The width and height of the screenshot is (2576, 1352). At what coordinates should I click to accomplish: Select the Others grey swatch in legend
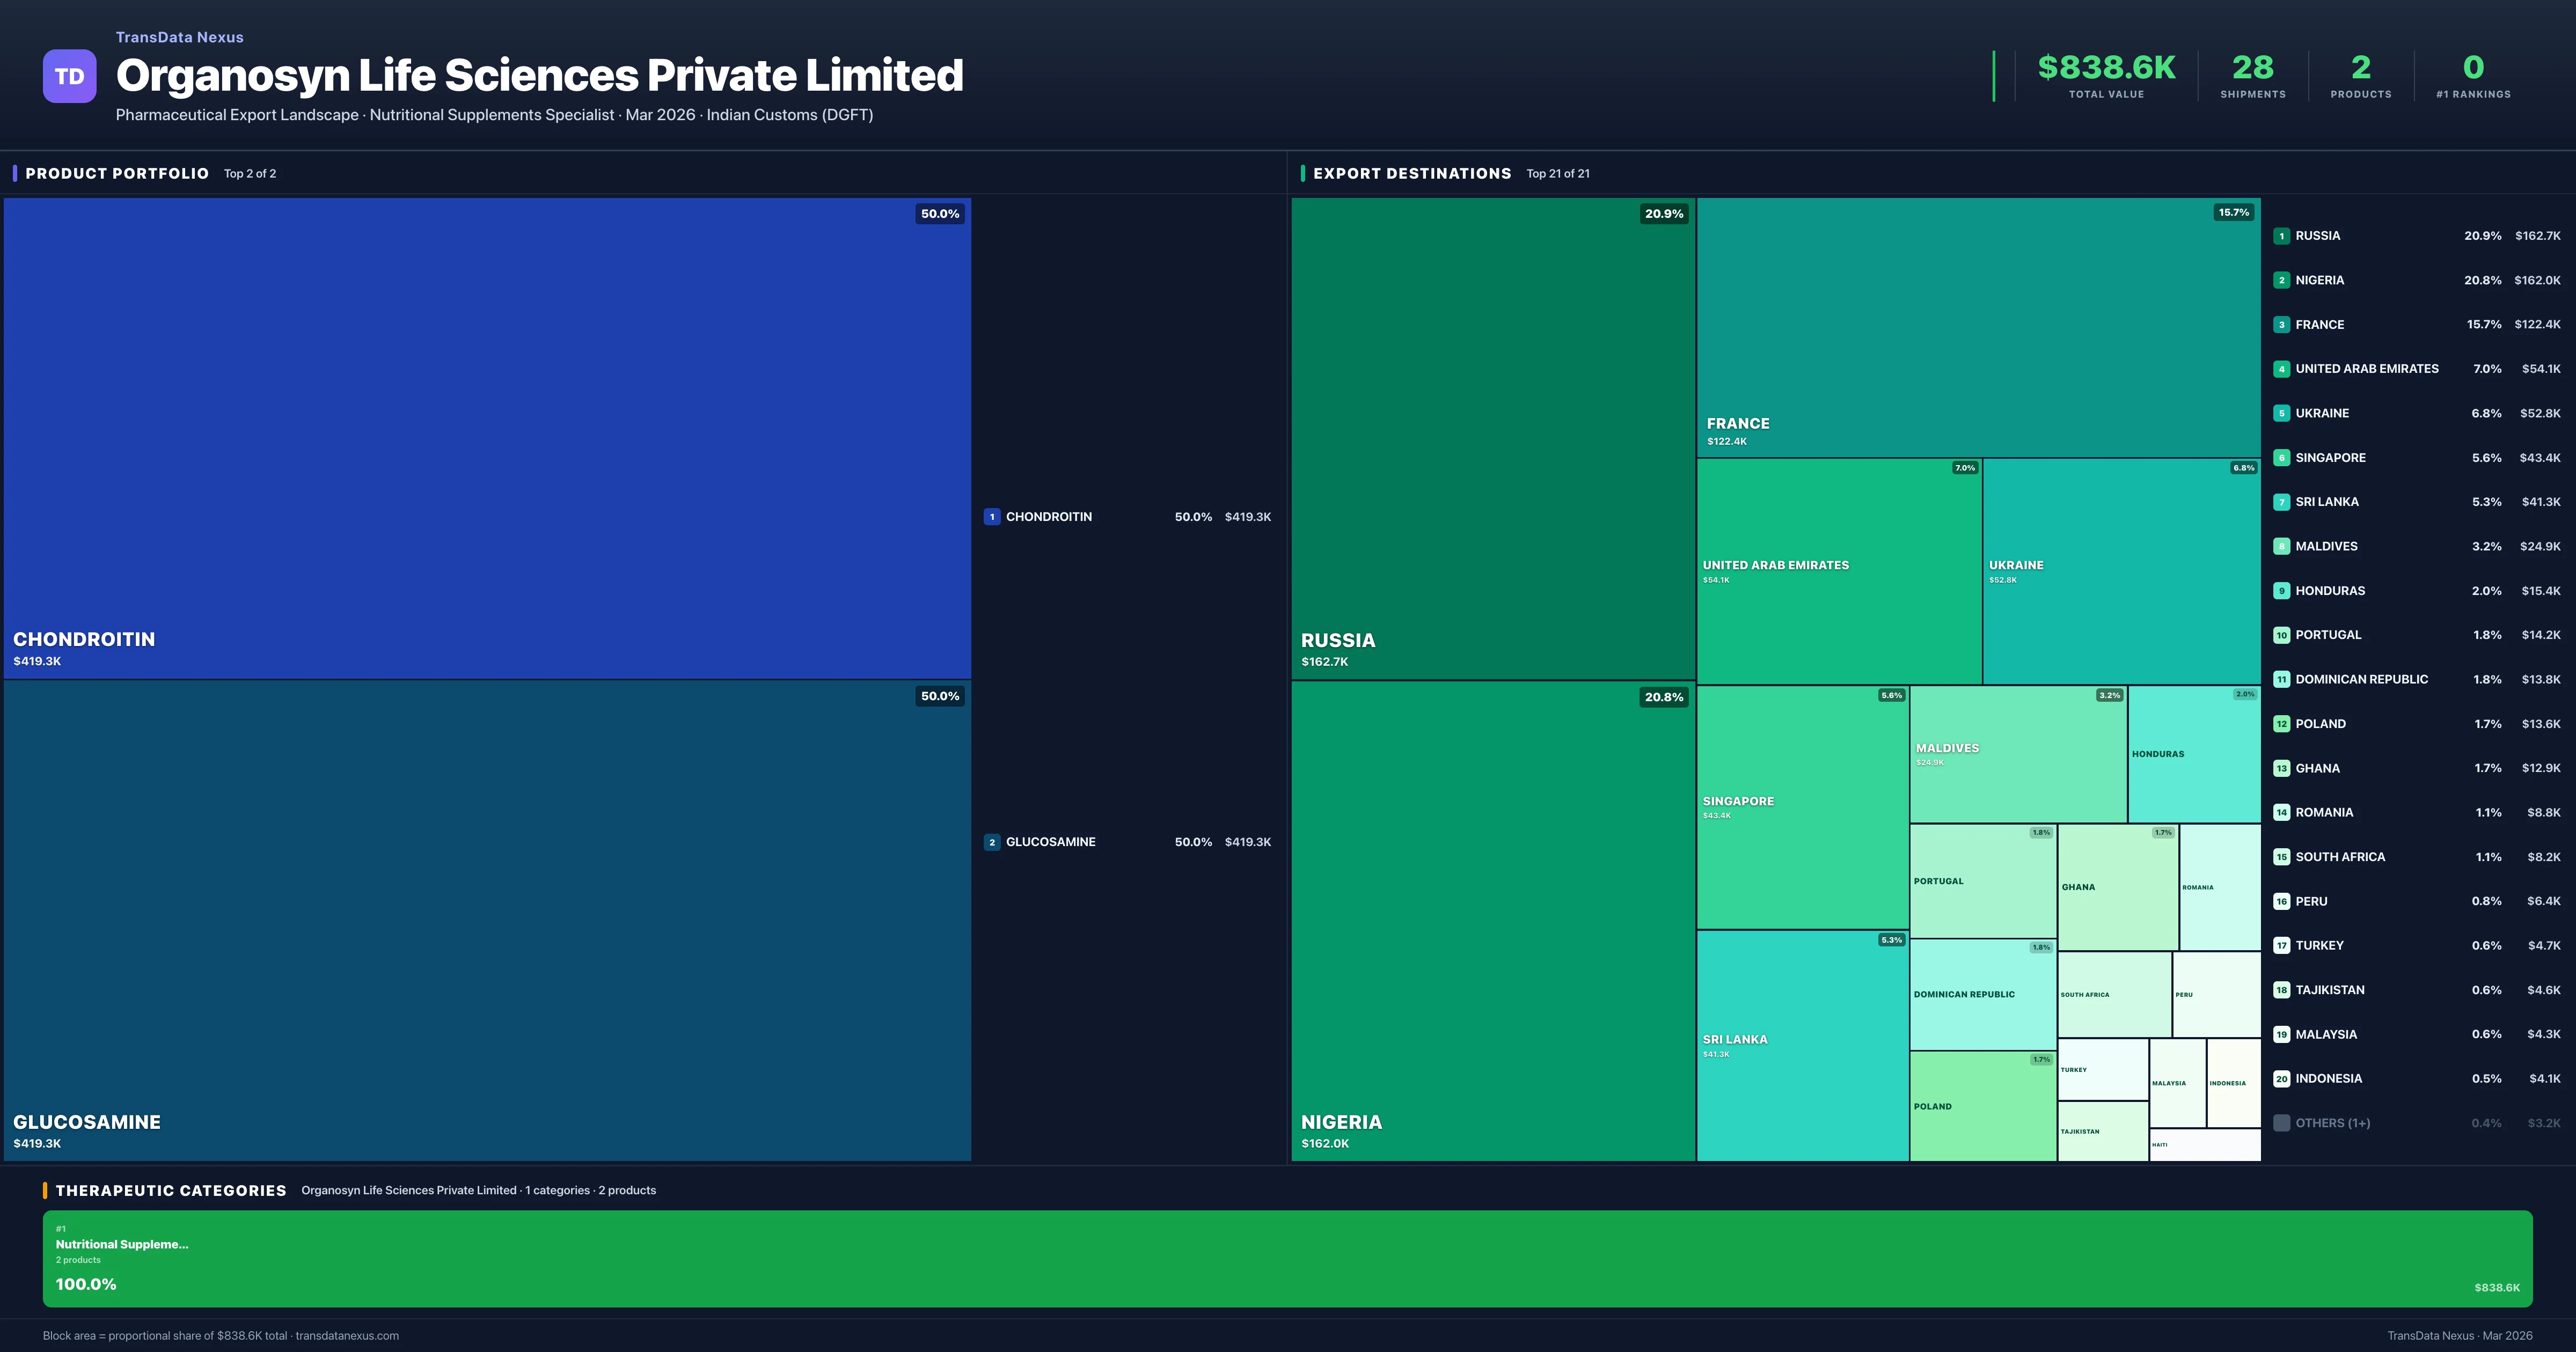(2281, 1122)
